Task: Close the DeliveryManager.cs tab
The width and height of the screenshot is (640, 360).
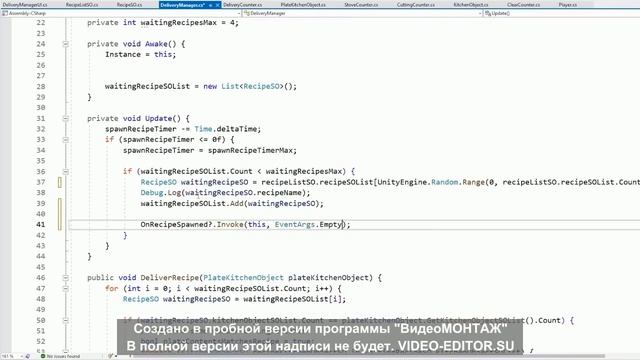Action: coord(218,5)
